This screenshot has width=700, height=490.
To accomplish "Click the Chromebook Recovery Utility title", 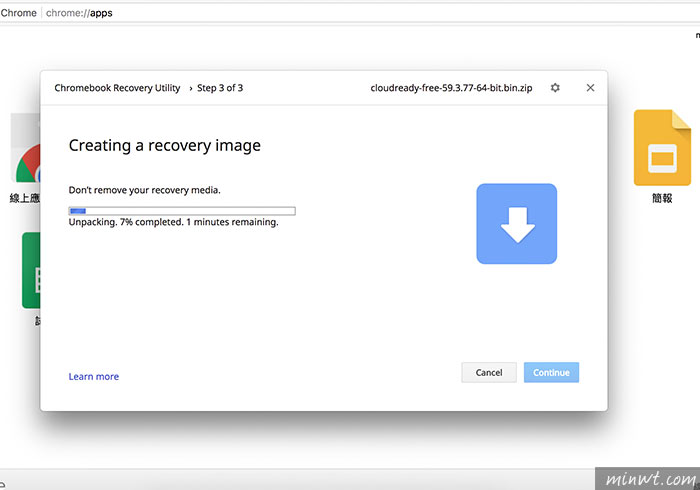I will (x=117, y=88).
